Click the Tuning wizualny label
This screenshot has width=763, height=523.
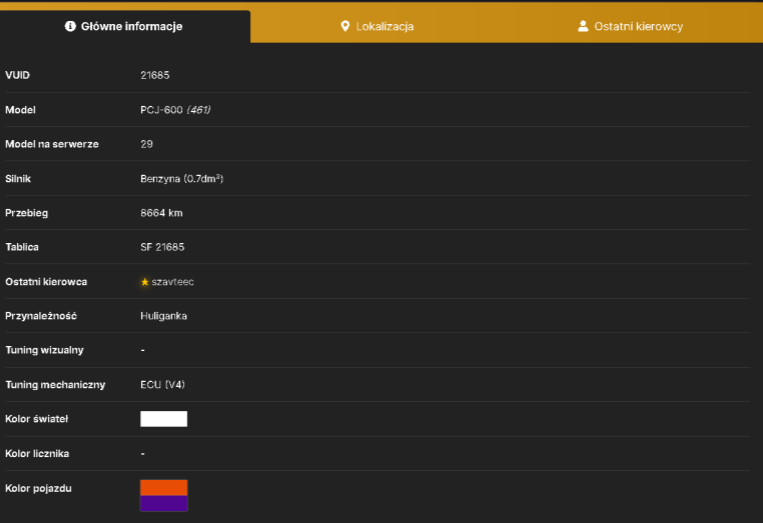coord(44,350)
